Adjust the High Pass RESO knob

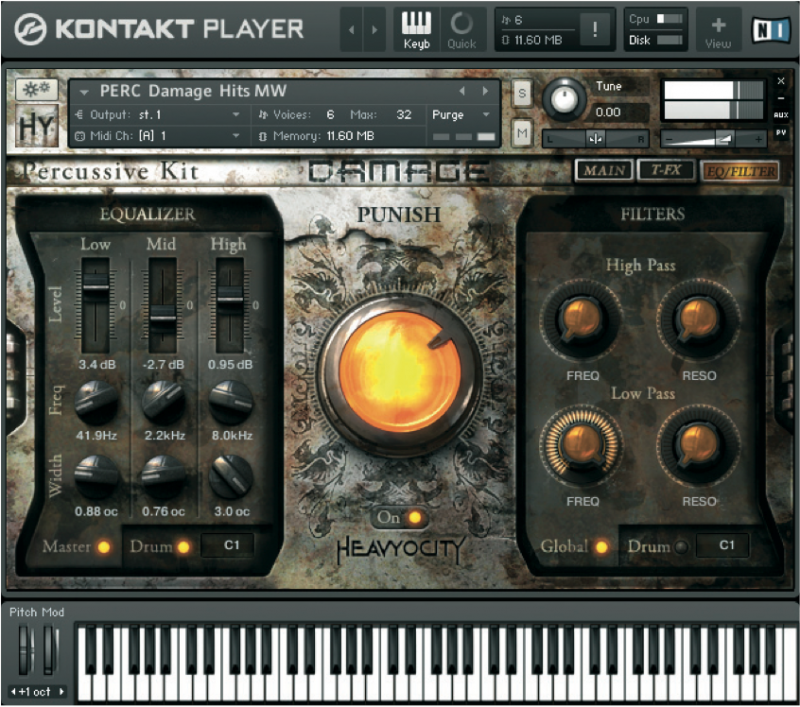pos(698,319)
